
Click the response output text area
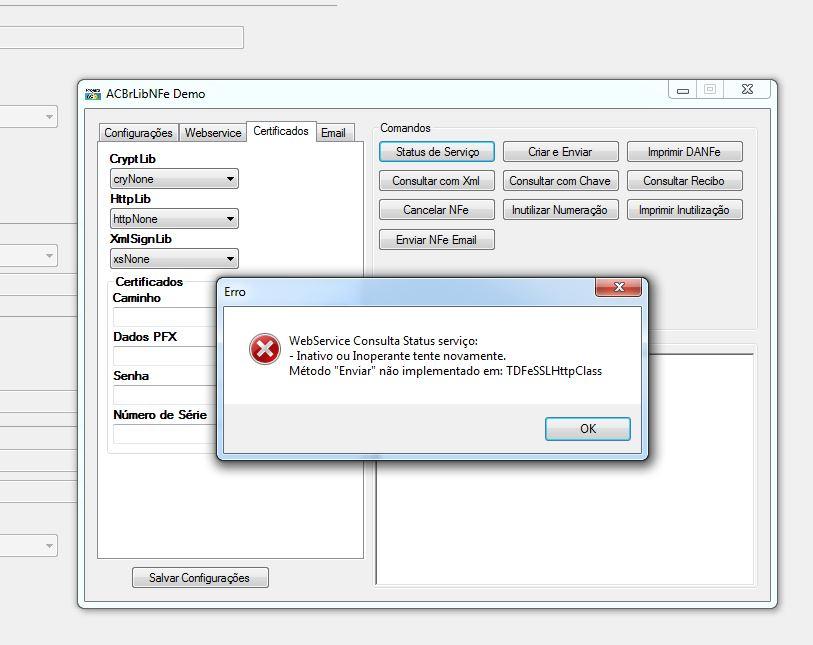[564, 521]
